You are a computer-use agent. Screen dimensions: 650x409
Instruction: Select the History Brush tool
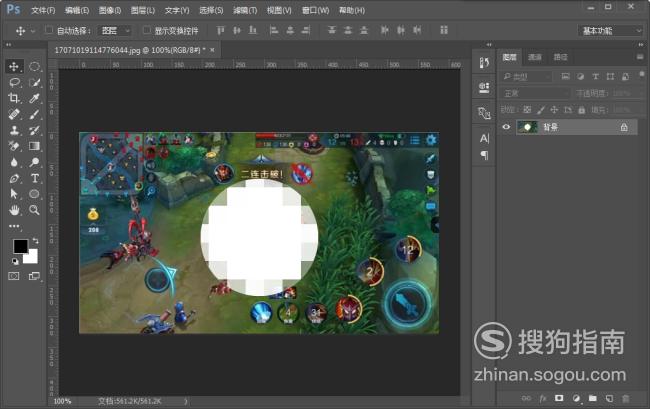tap(34, 130)
